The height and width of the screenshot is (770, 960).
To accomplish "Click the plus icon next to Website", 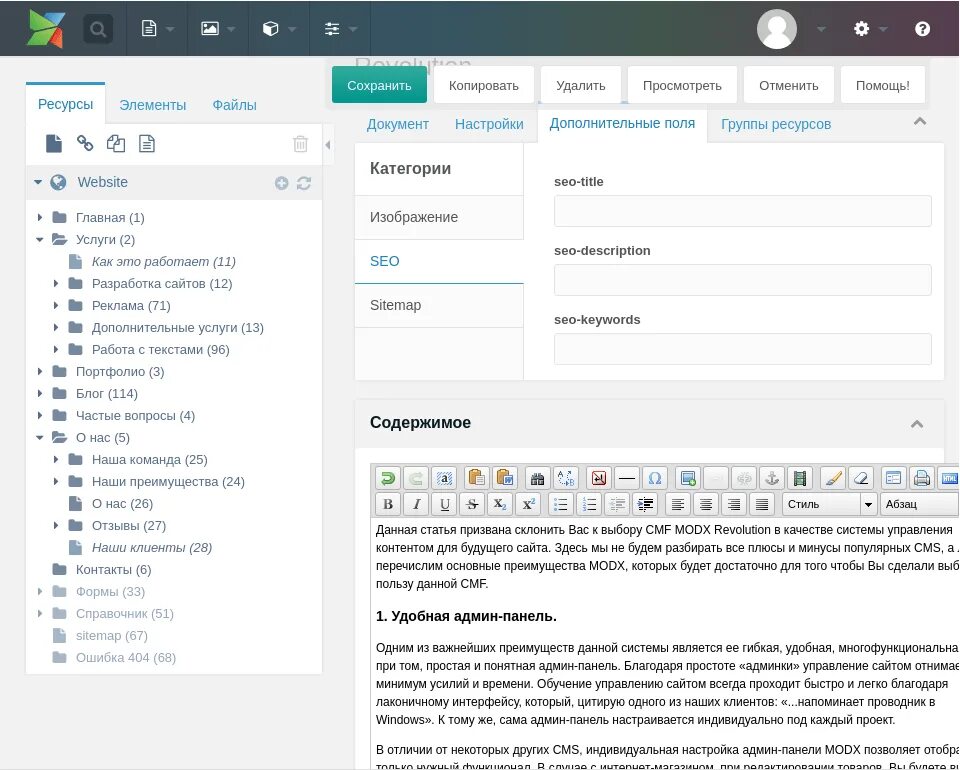I will pyautogui.click(x=281, y=182).
